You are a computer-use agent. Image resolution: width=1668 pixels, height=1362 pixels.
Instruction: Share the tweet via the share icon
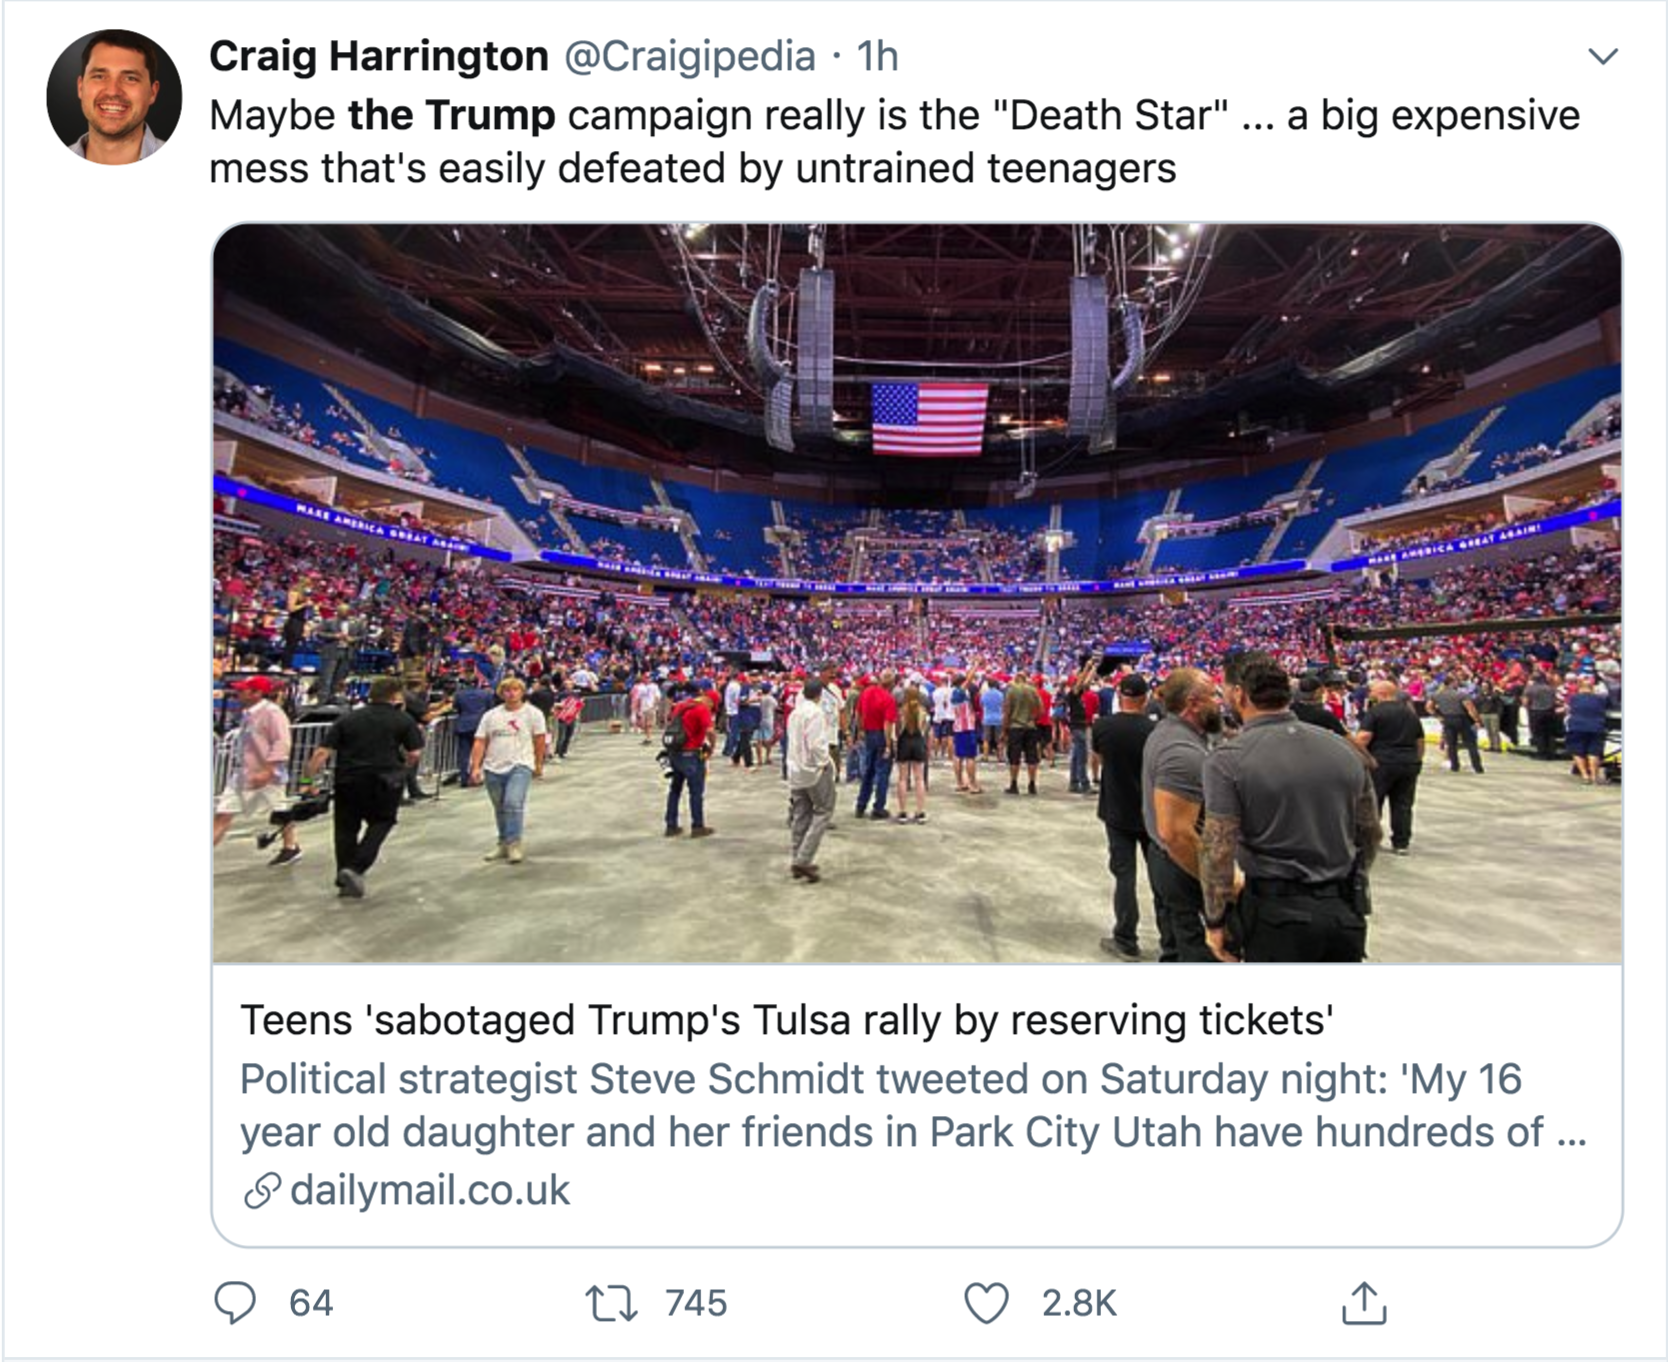(x=1364, y=1303)
